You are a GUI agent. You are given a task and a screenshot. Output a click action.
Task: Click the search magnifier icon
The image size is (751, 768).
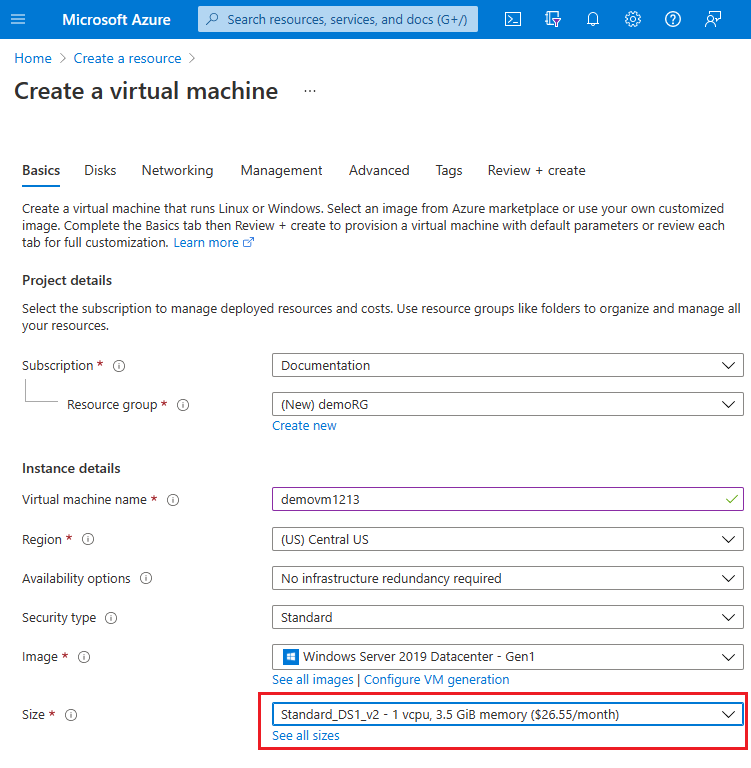(212, 19)
